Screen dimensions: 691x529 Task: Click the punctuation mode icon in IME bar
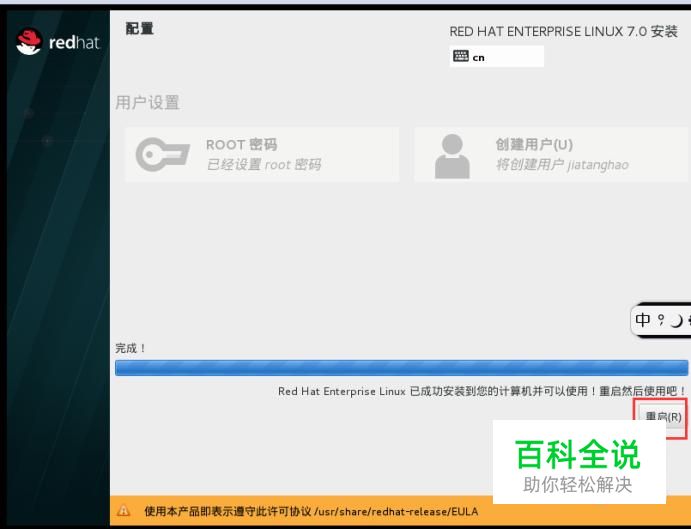coord(661,320)
